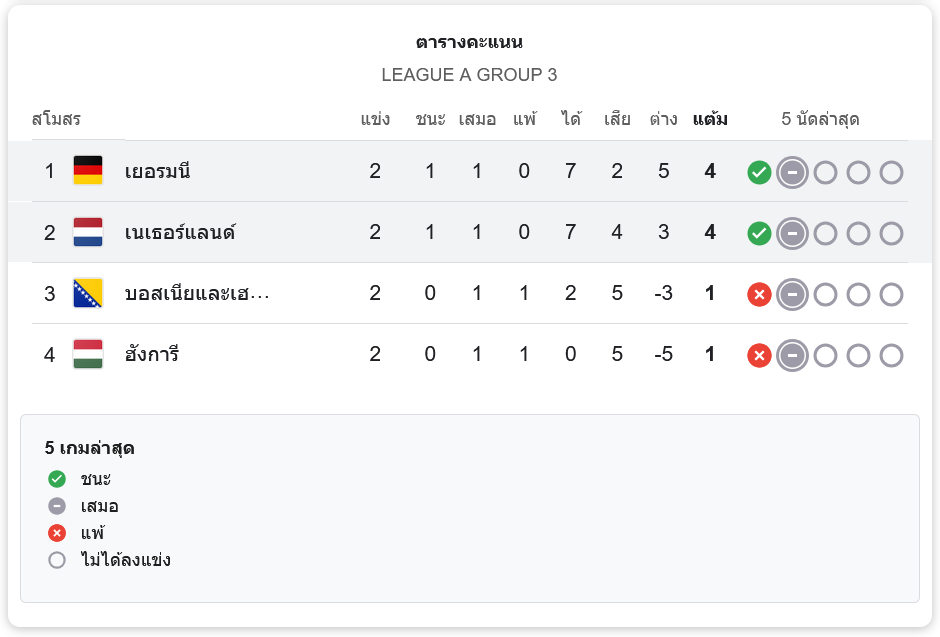Click the Bosnia and Herzegovina flag
The image size is (940, 637).
click(x=88, y=293)
